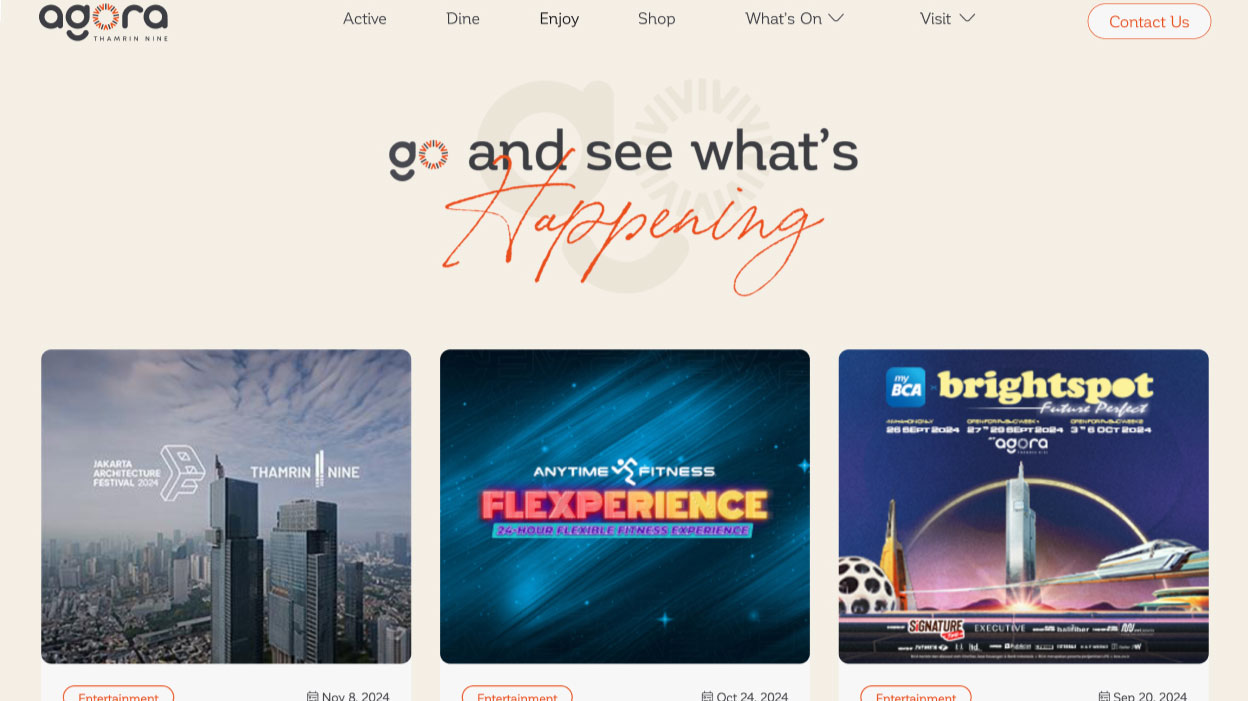Image resolution: width=1248 pixels, height=701 pixels.
Task: Click the calendar icon beside Oct 24, 2024
Action: [707, 696]
